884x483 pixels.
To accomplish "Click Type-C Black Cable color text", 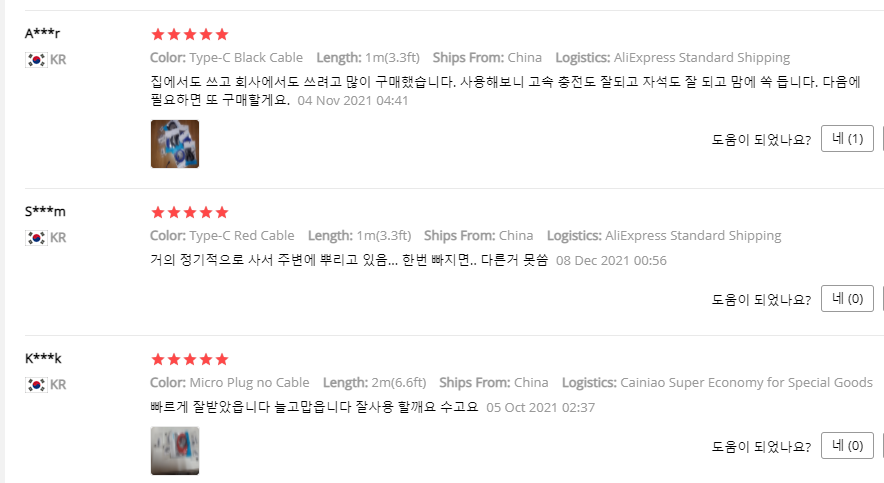I will click(x=246, y=57).
